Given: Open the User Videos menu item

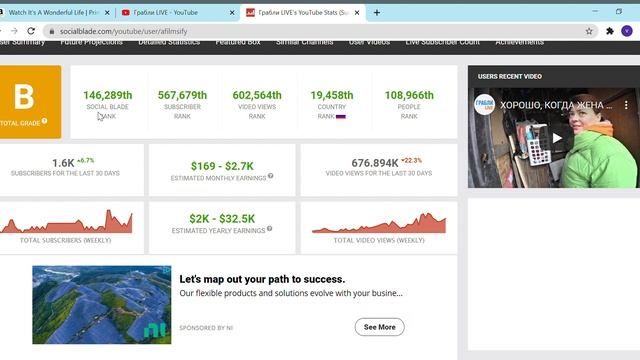Looking at the screenshot, I should click(x=369, y=42).
